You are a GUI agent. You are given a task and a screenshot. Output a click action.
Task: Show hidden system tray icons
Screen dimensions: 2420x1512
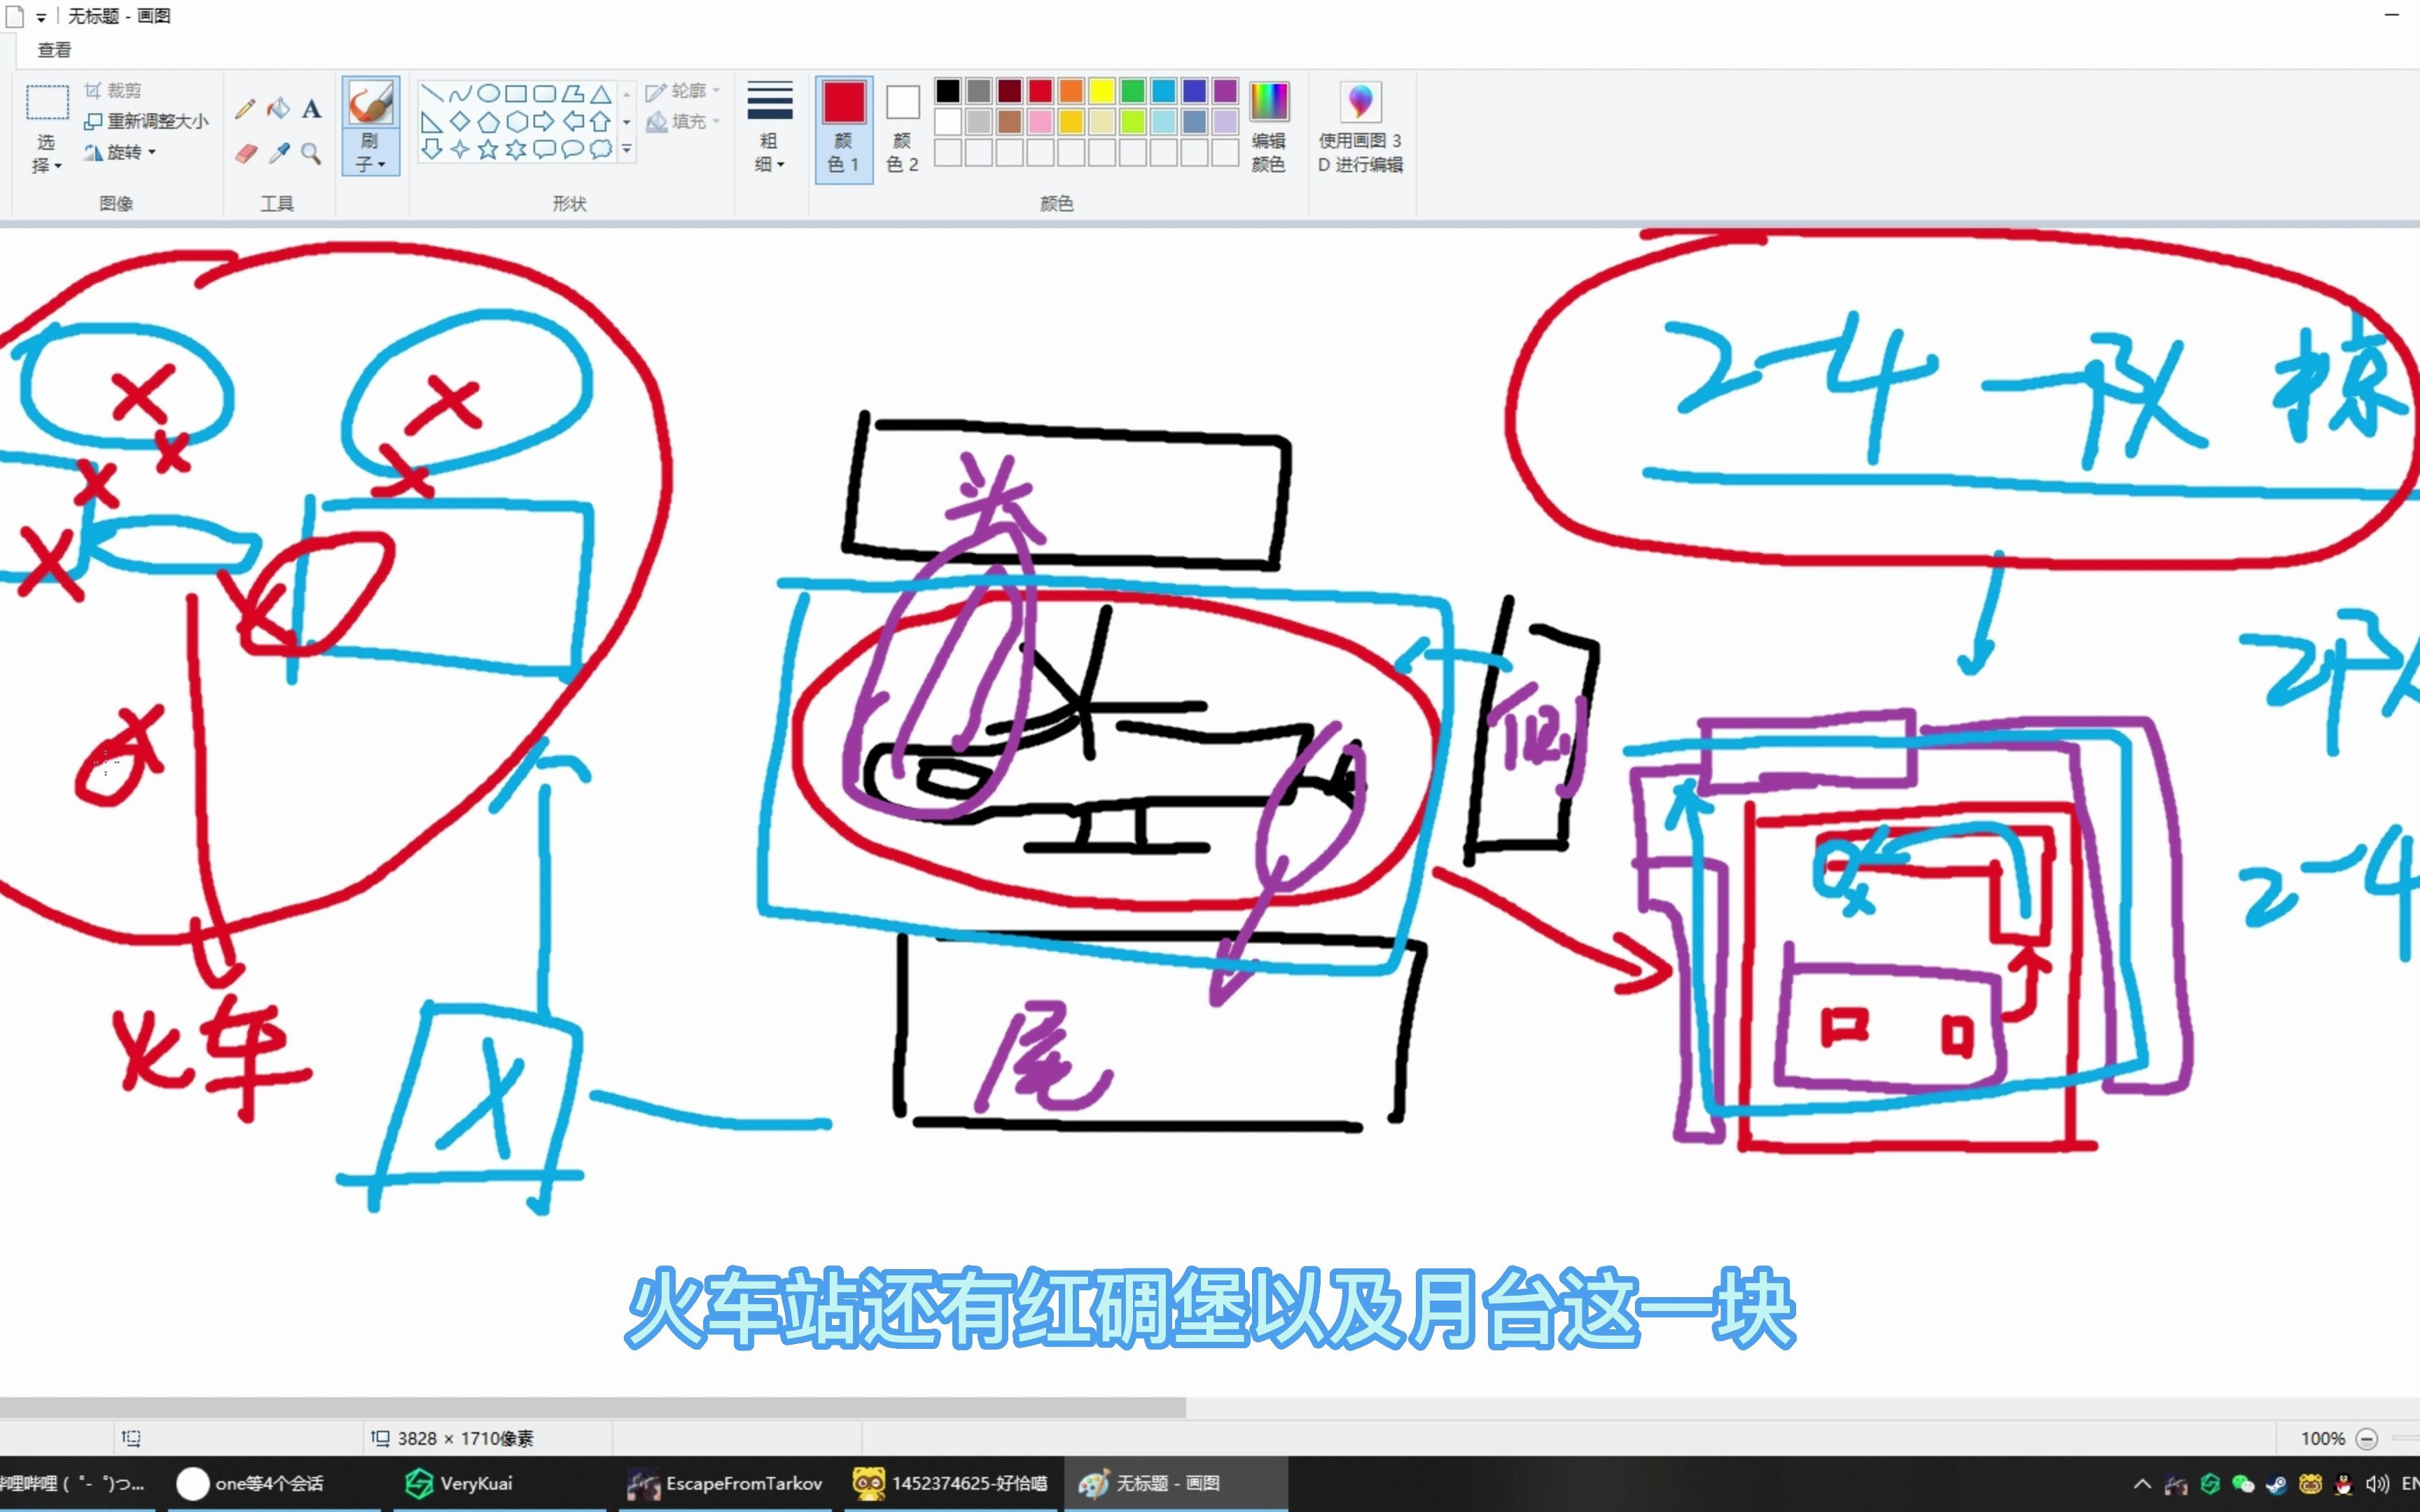[2142, 1484]
